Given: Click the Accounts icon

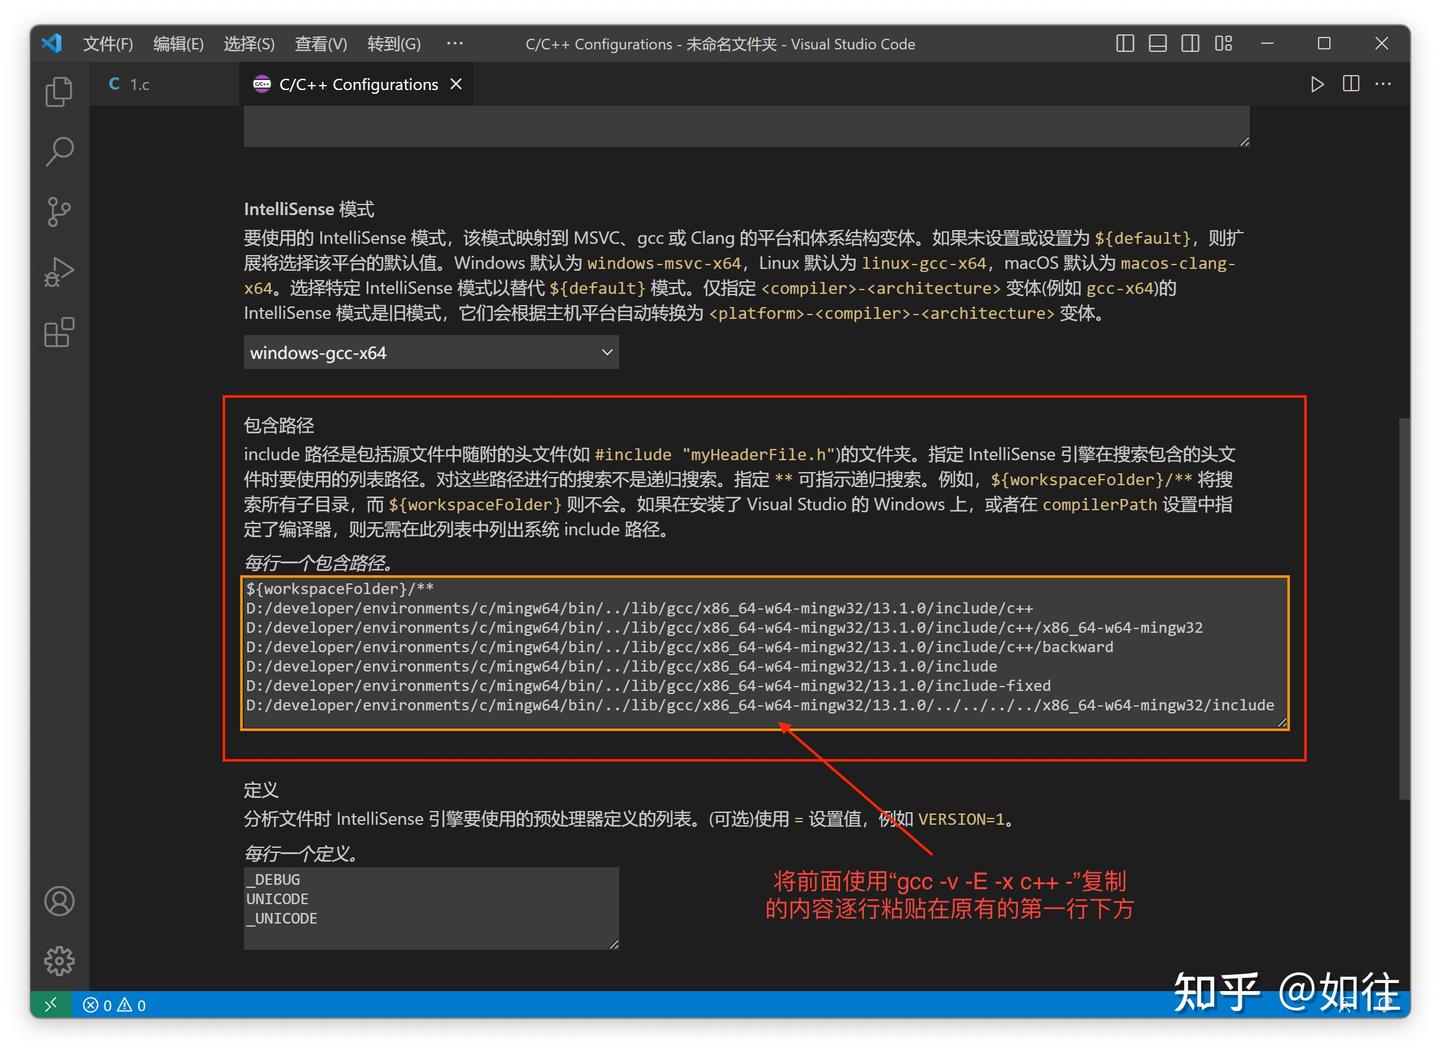Looking at the screenshot, I should pyautogui.click(x=58, y=901).
